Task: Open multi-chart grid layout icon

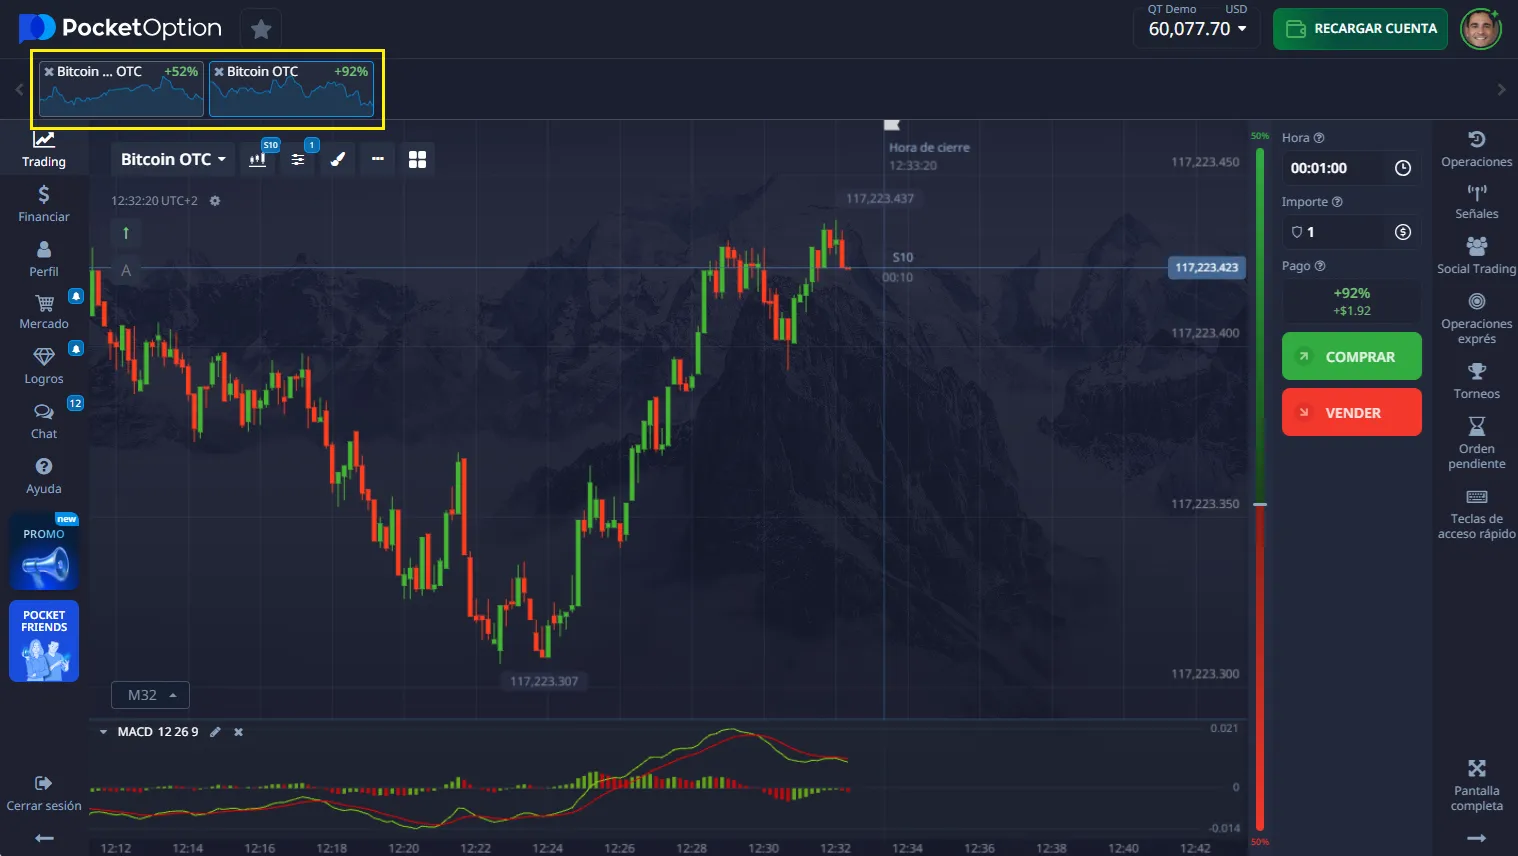Action: [x=417, y=159]
